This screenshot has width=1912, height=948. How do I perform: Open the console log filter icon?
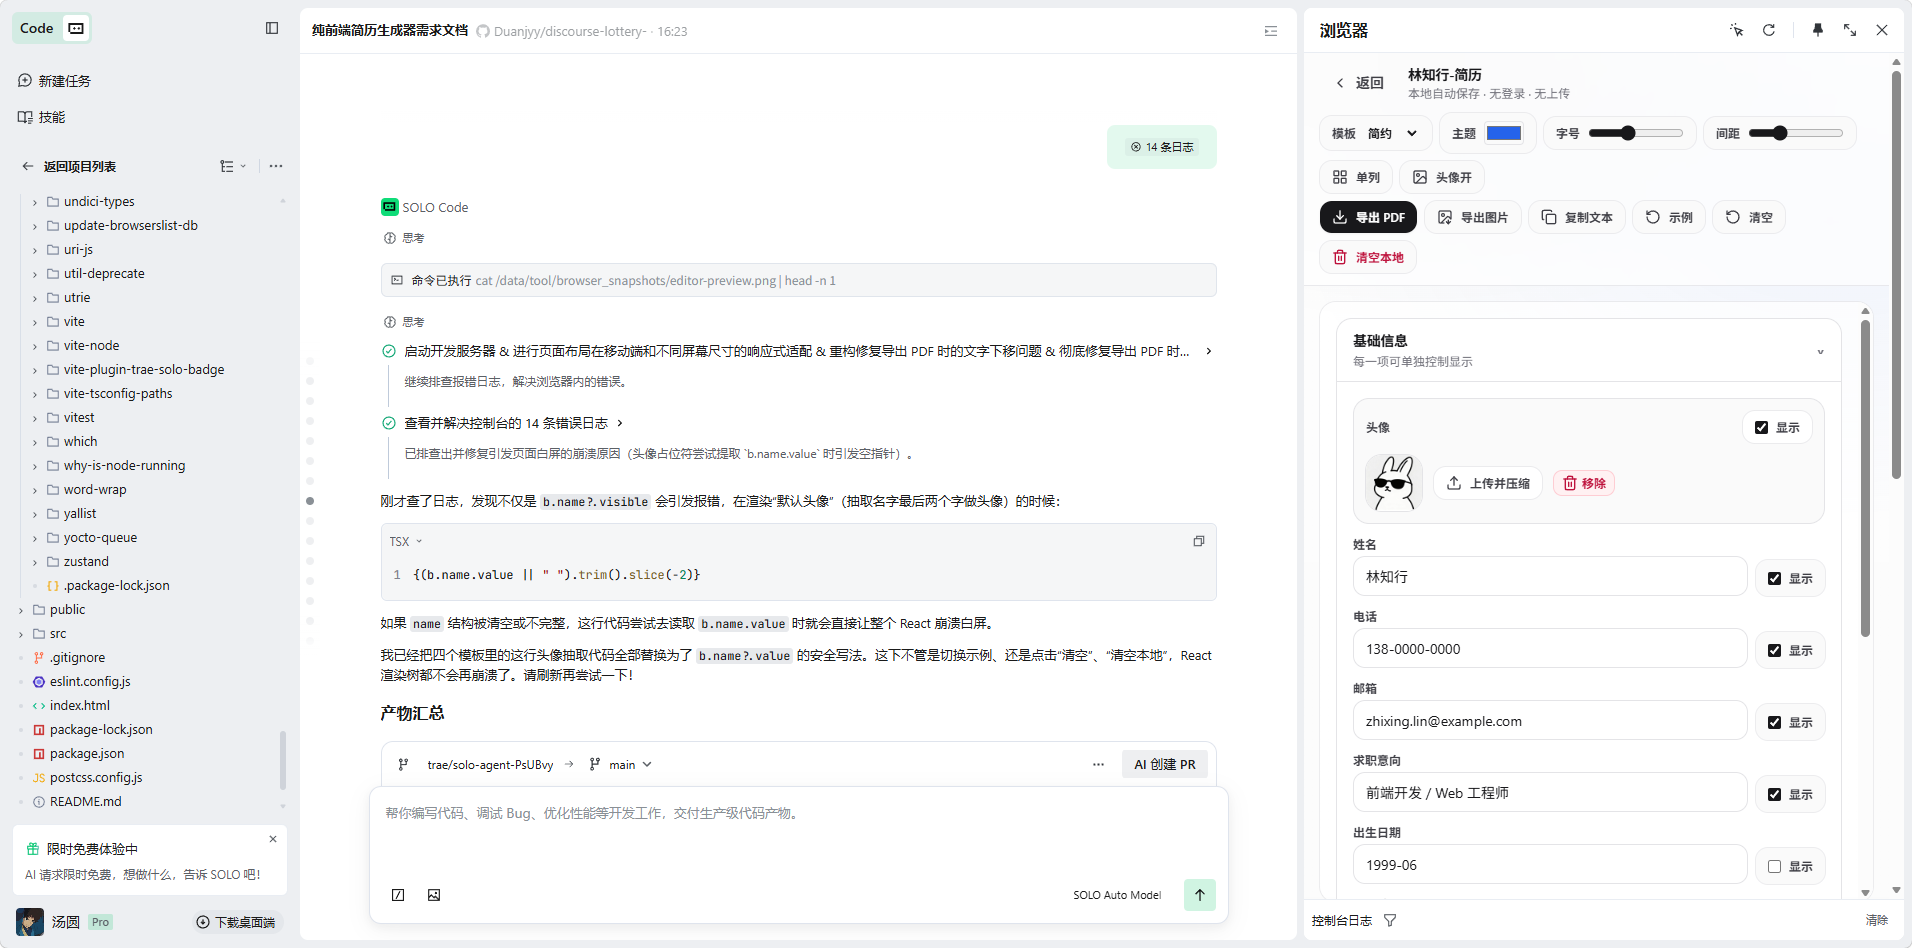(x=1390, y=920)
